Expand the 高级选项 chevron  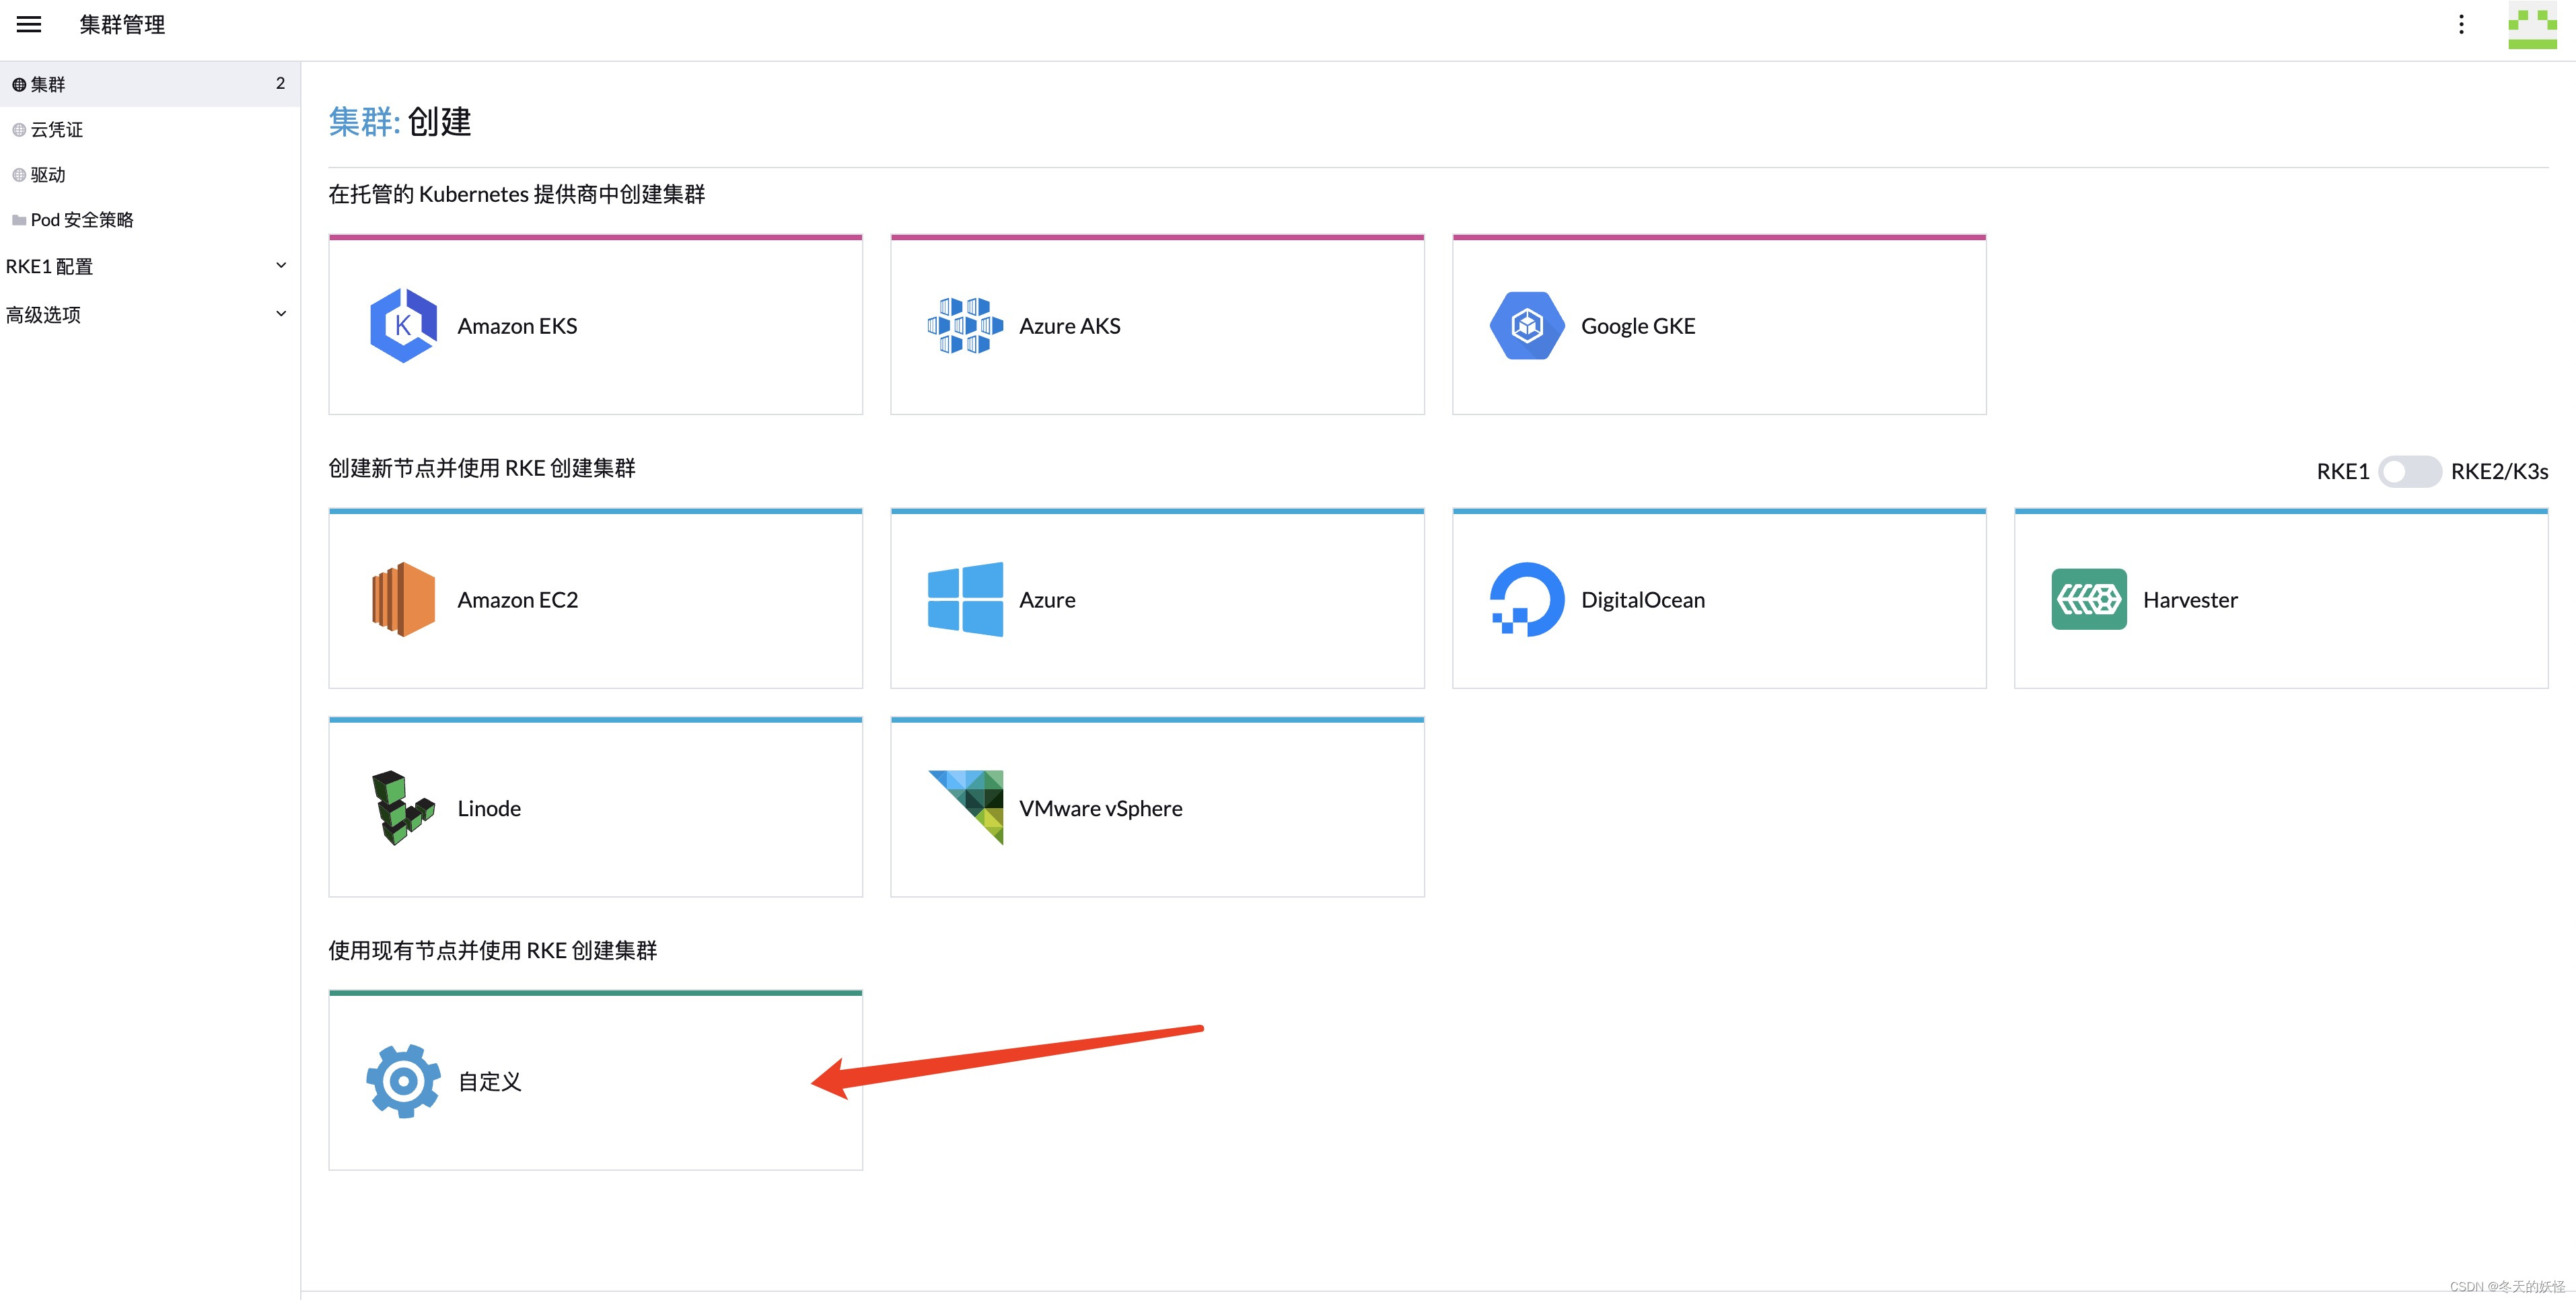pyautogui.click(x=281, y=313)
